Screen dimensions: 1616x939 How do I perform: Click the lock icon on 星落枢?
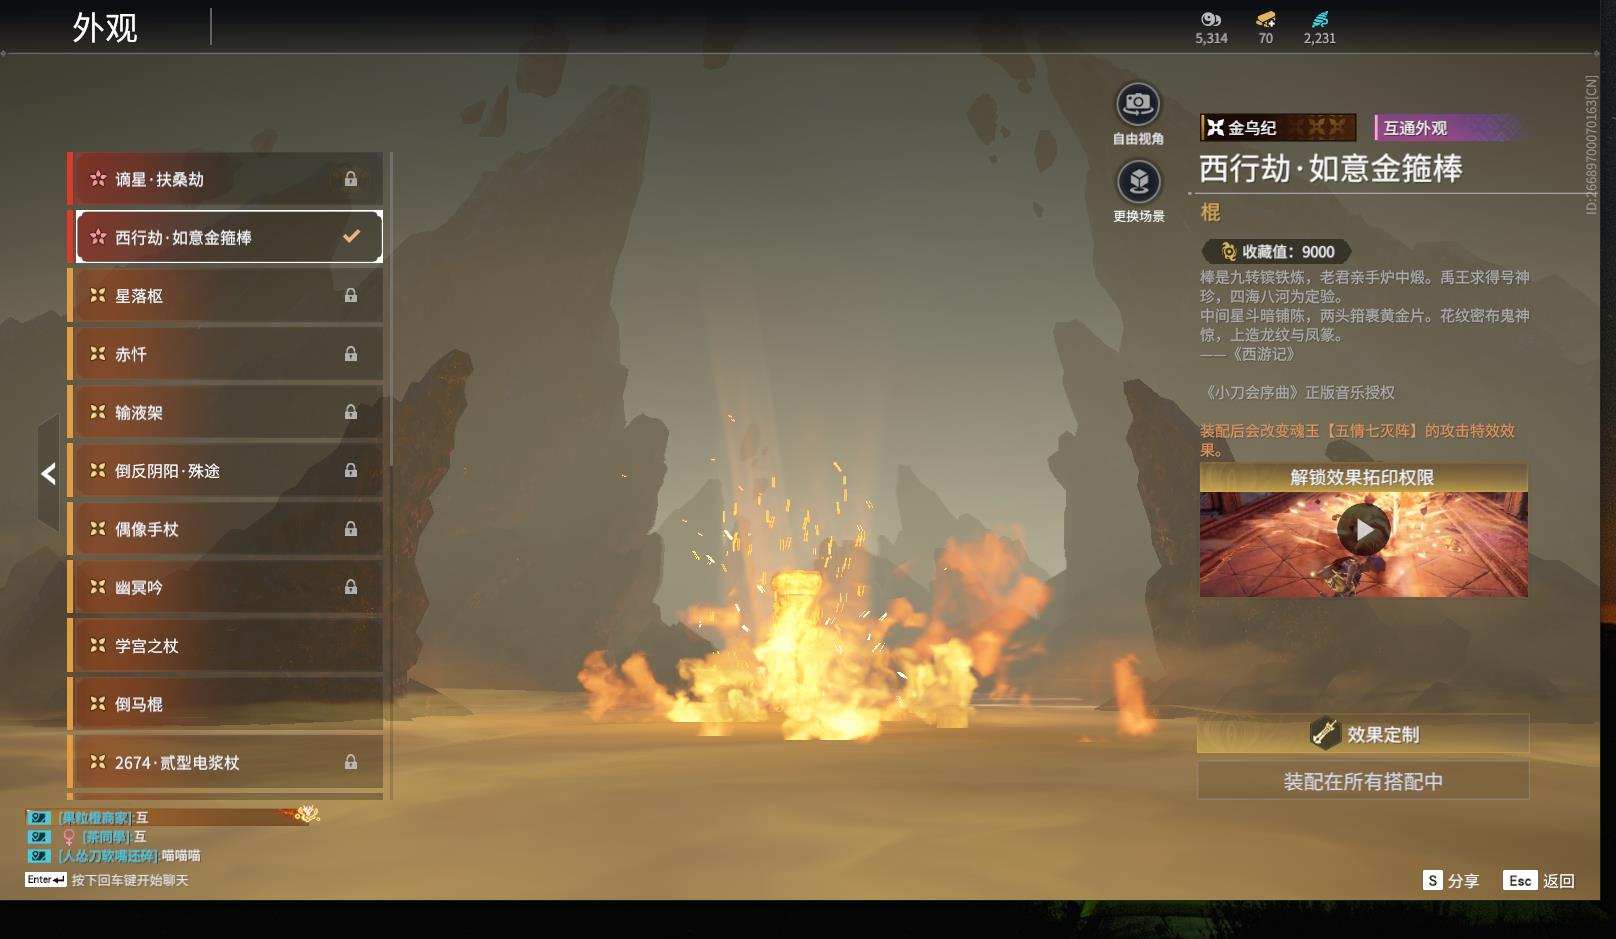[x=351, y=295]
